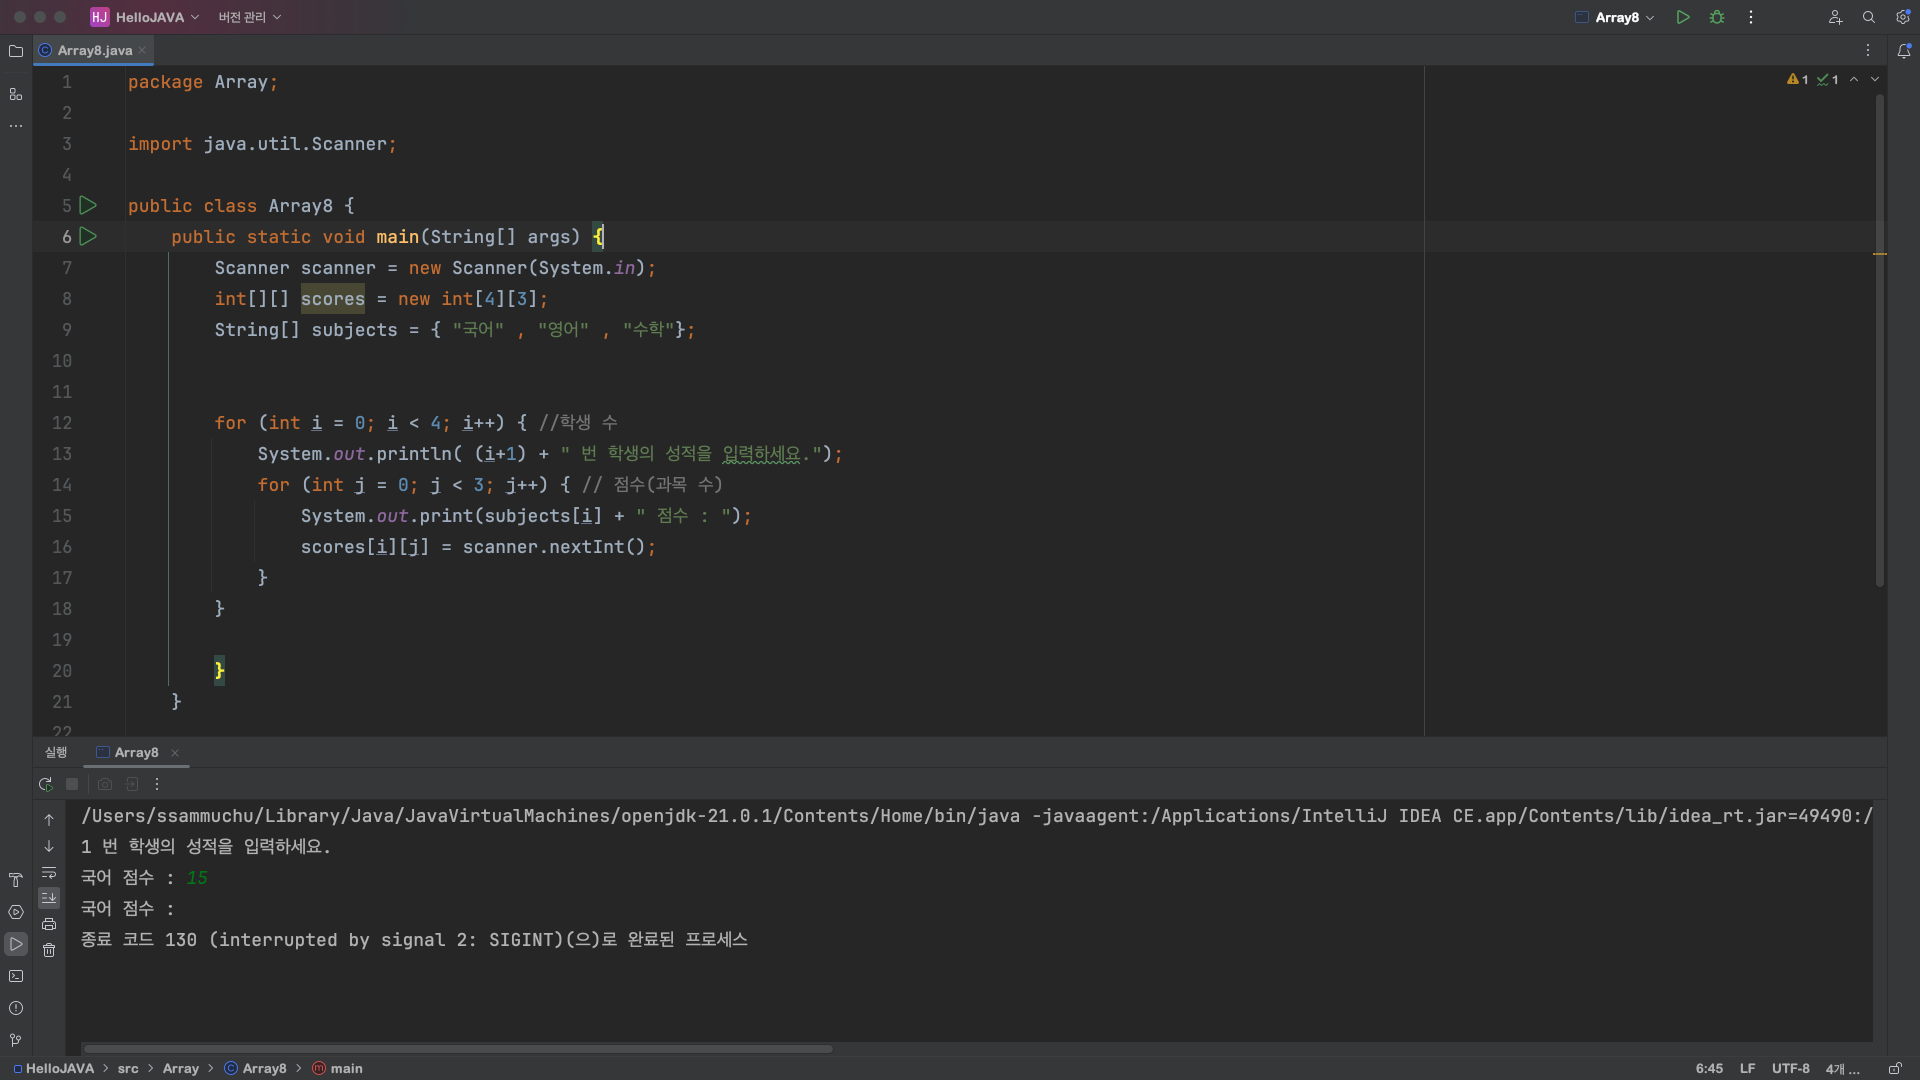1920x1080 pixels.
Task: Run Array8 with the green play icon in toolbar
Action: (x=1683, y=17)
